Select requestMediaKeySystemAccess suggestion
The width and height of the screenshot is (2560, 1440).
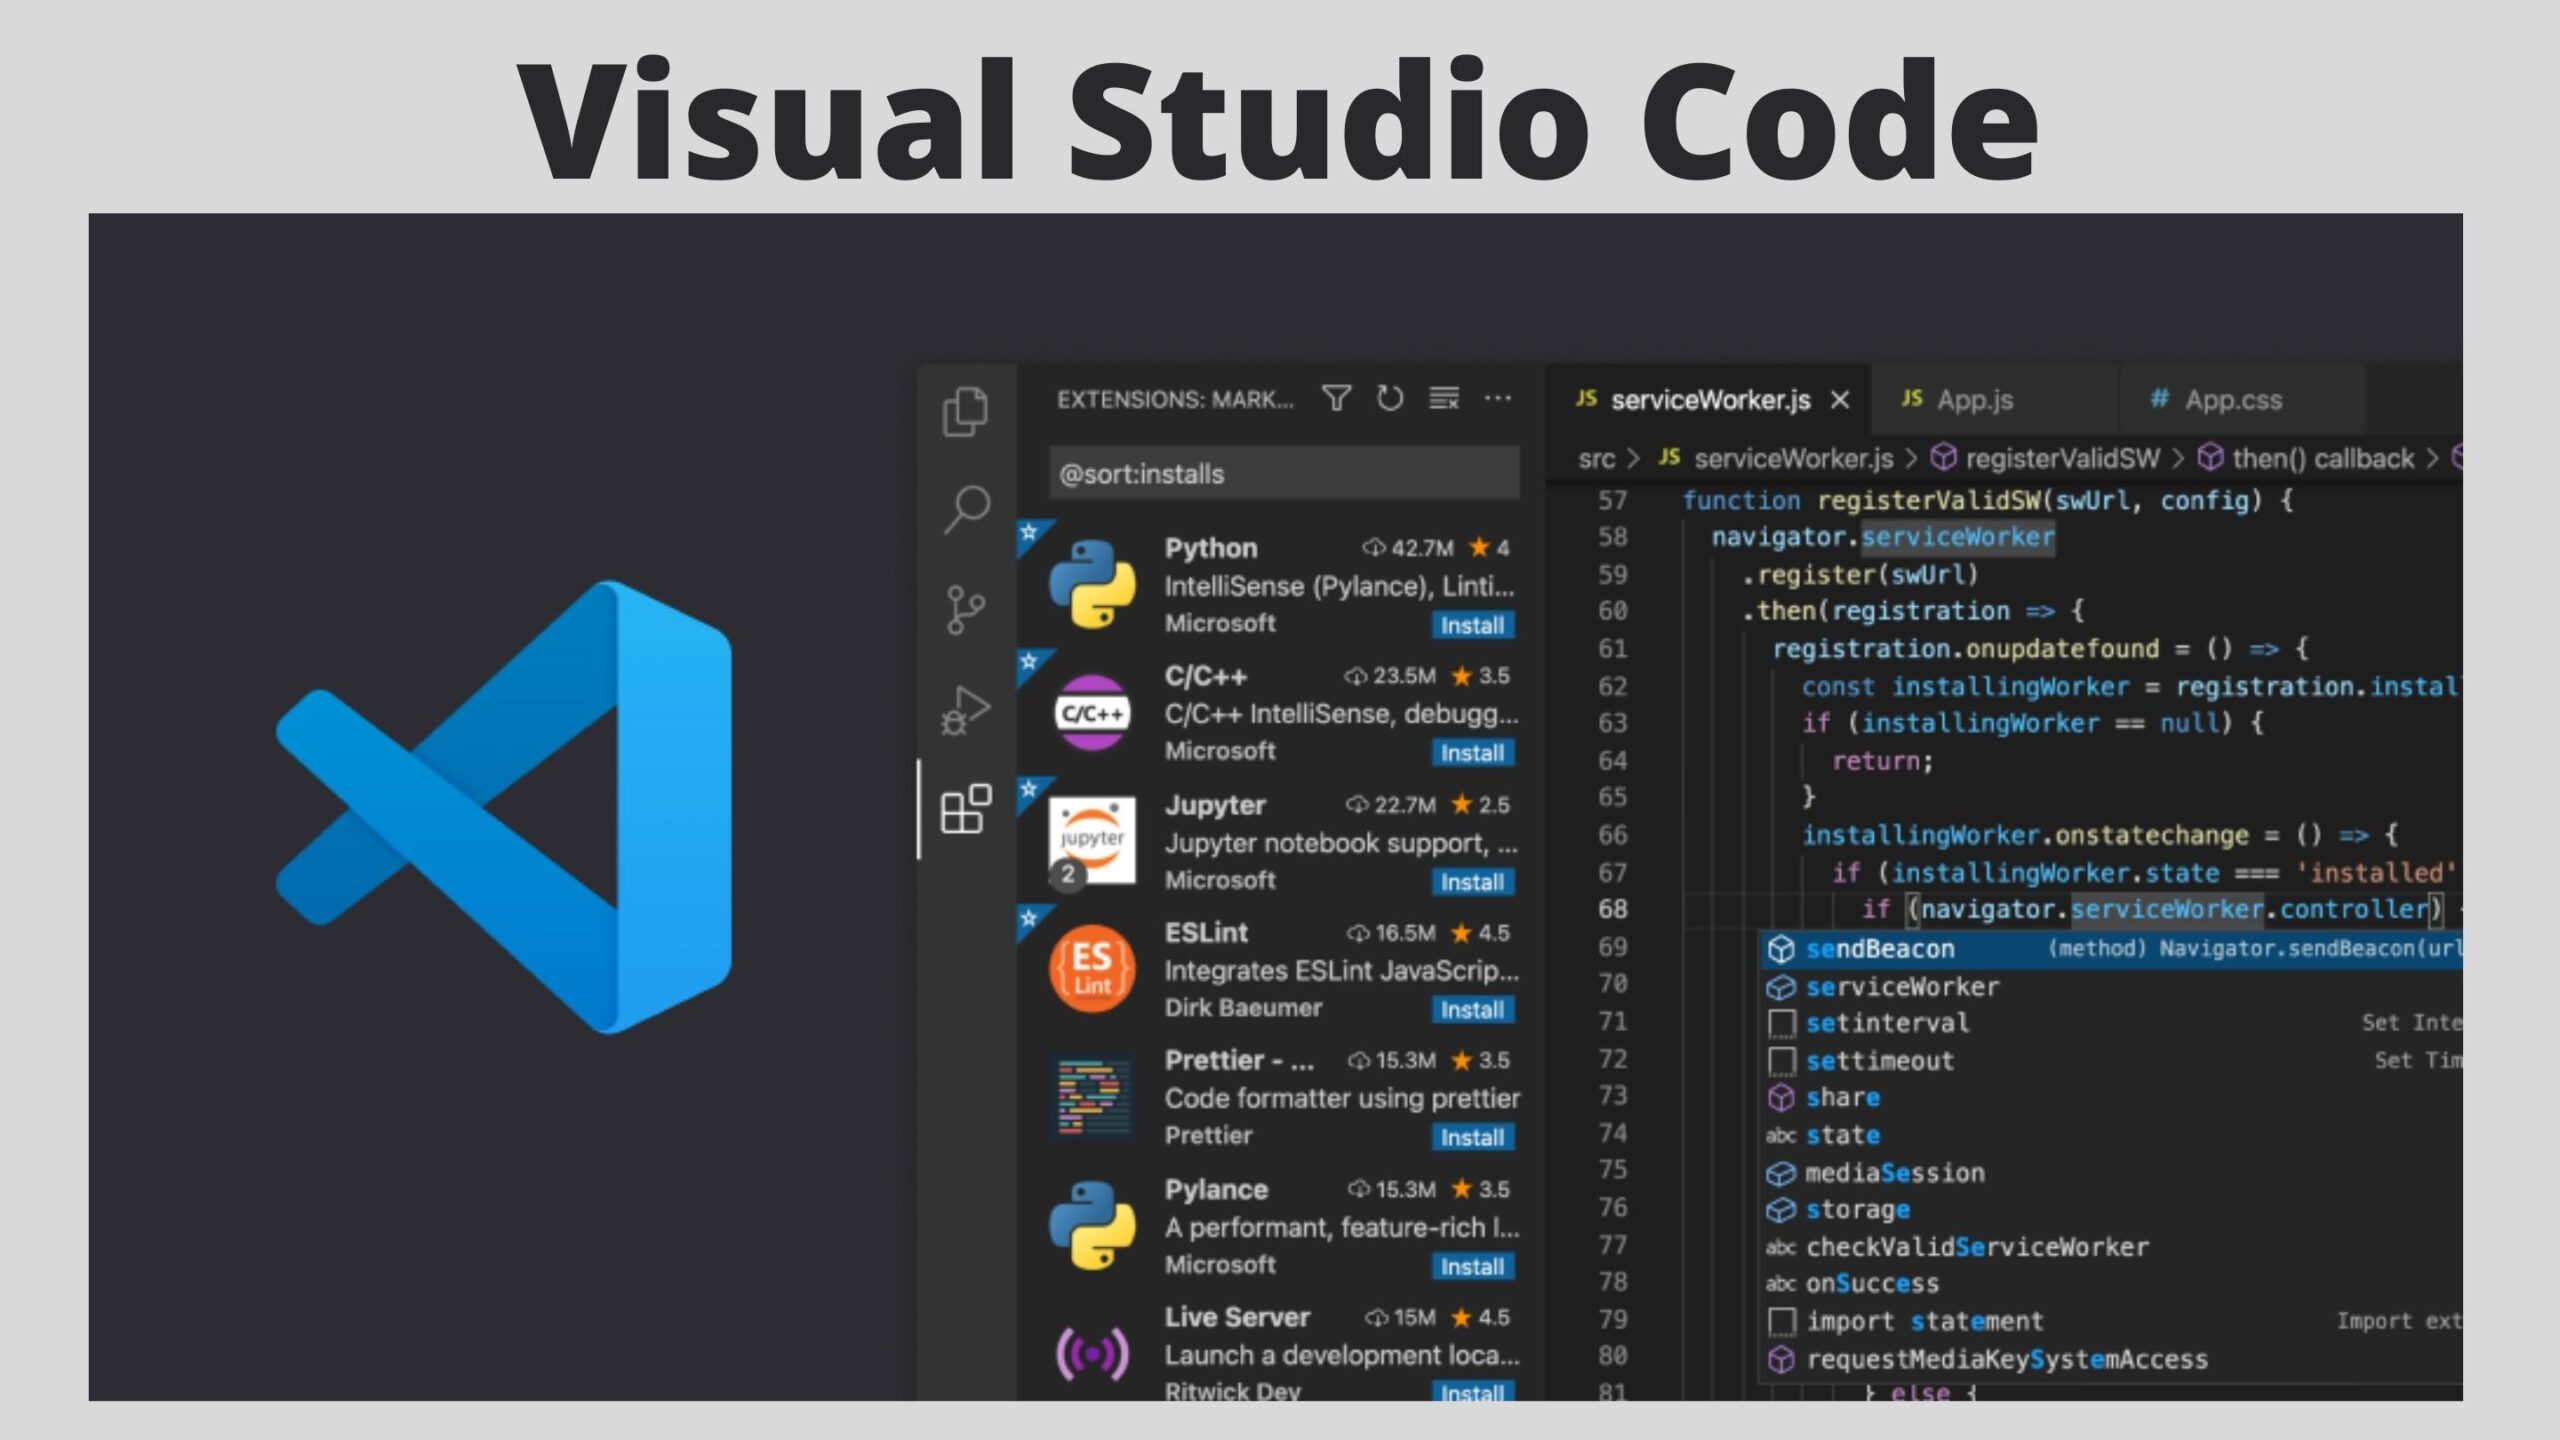point(2111,1360)
